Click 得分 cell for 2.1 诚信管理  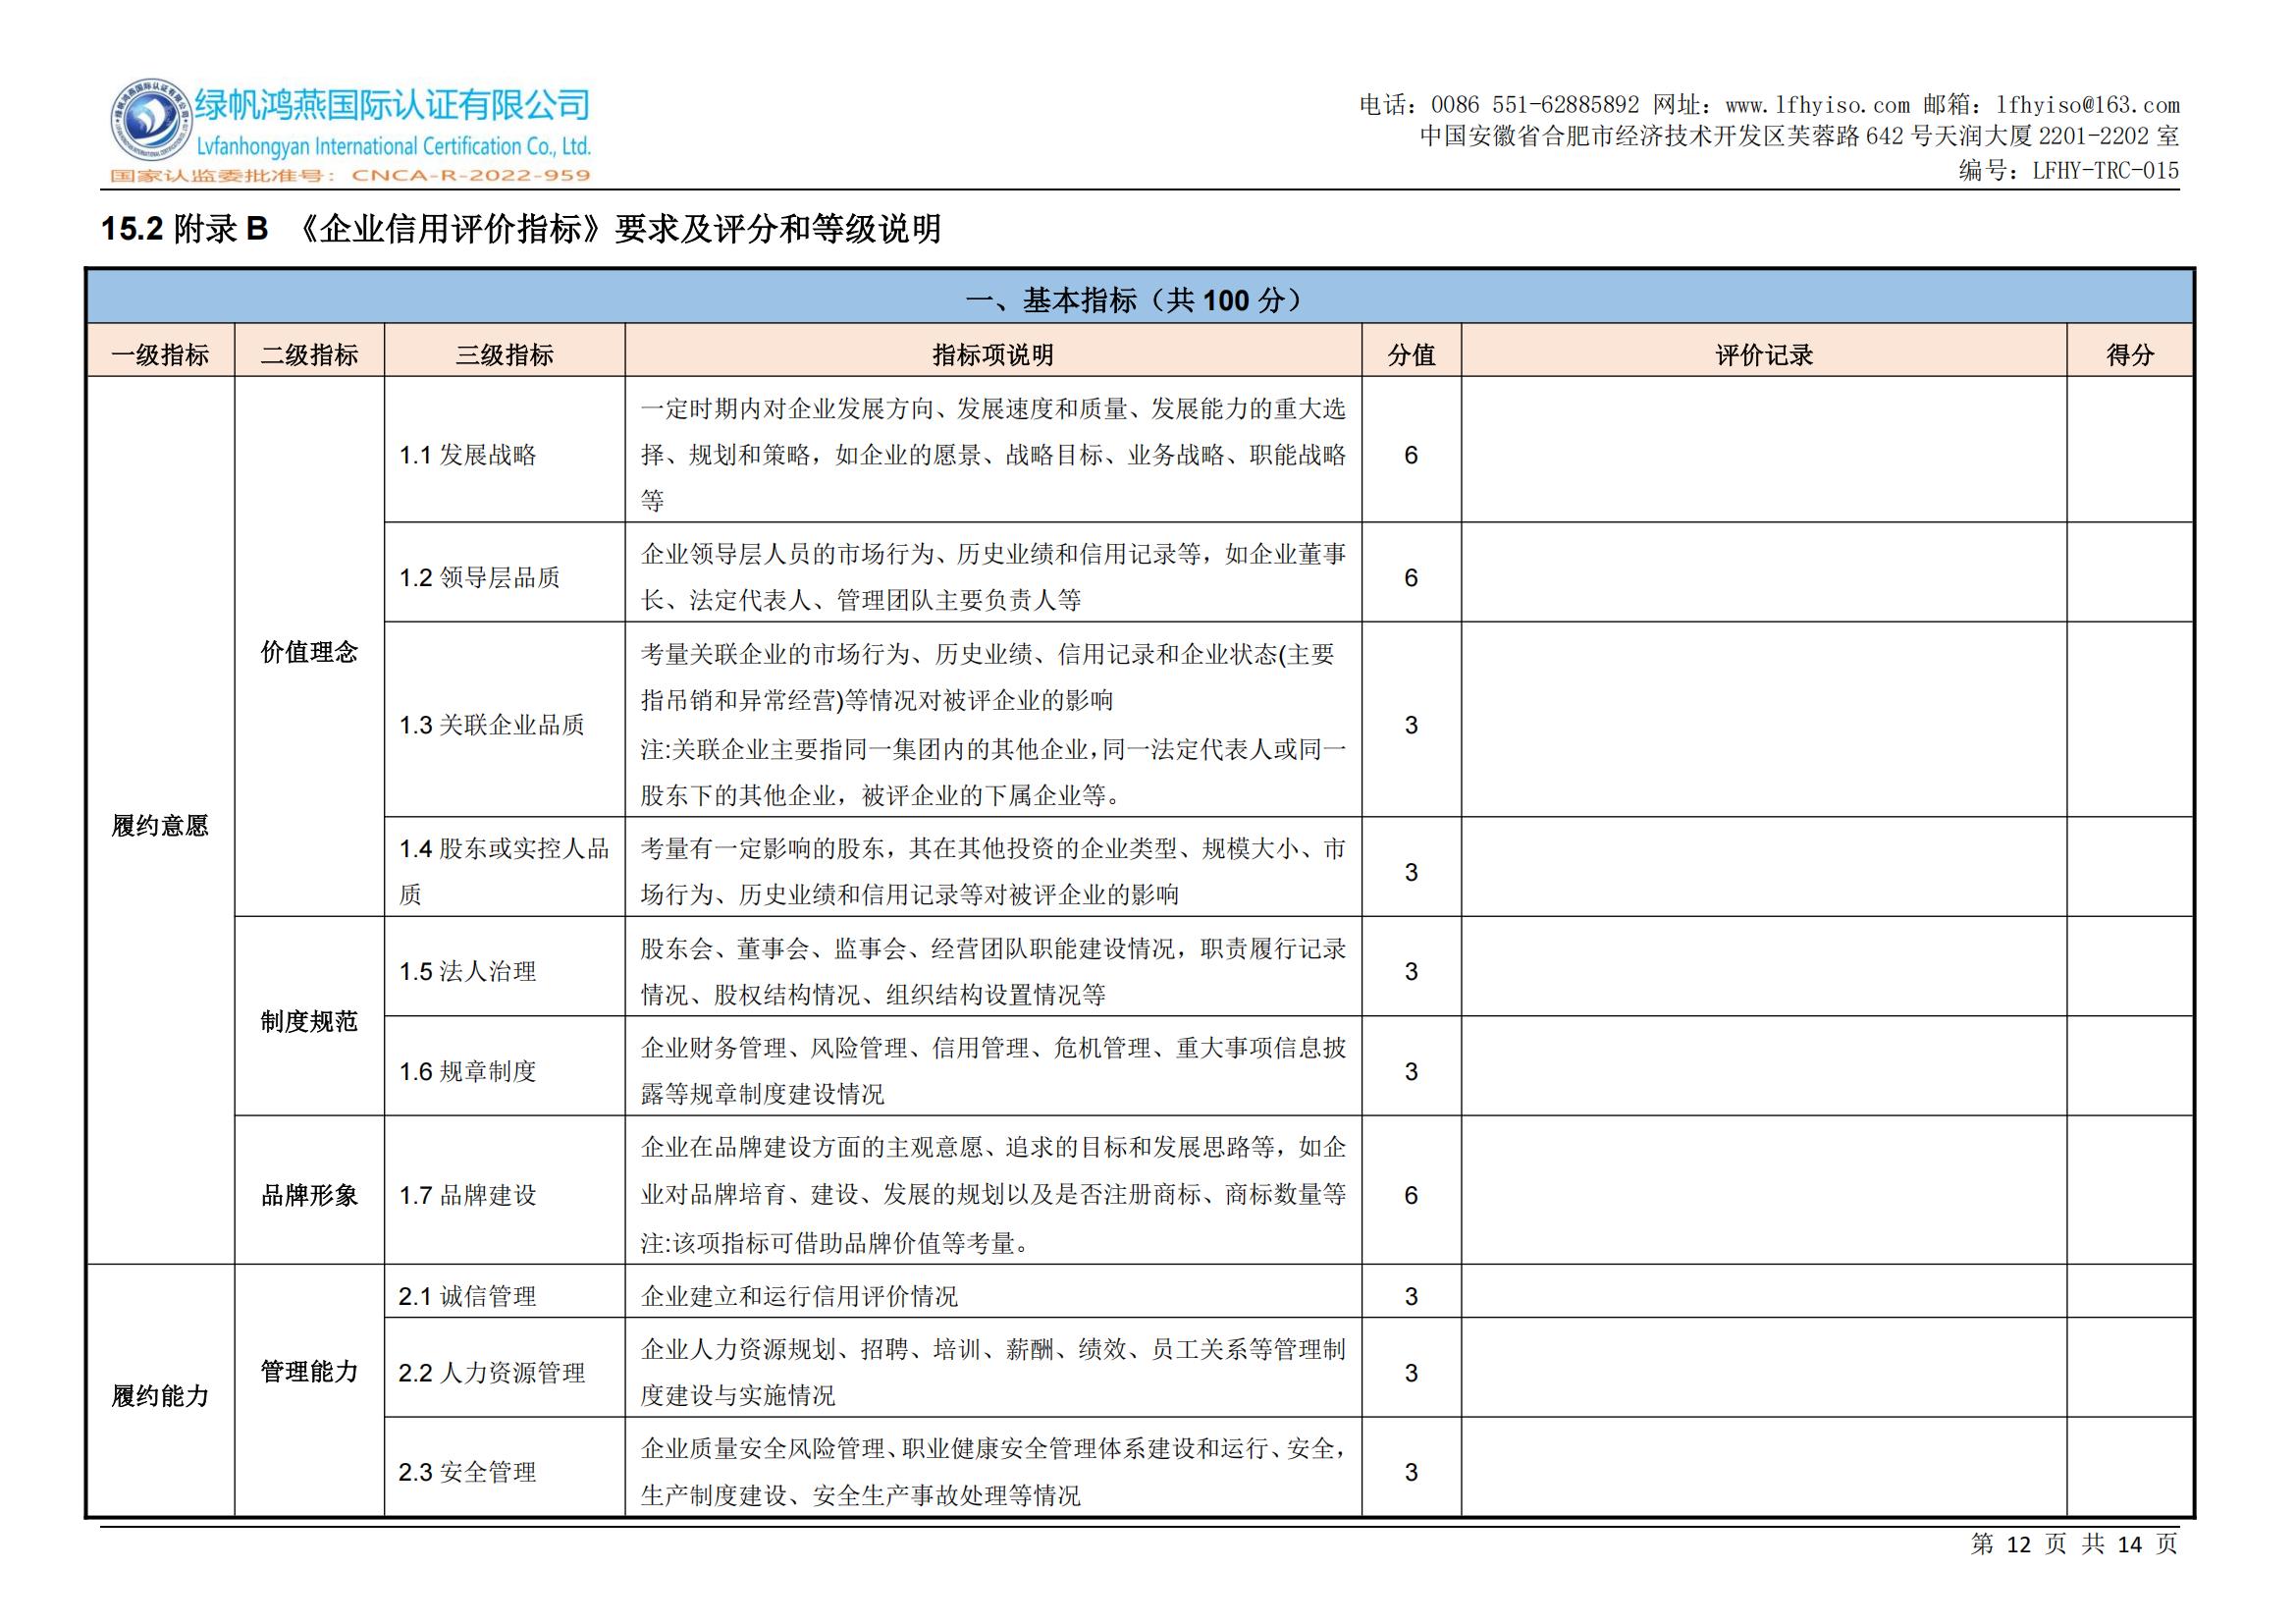[x=2130, y=1291]
